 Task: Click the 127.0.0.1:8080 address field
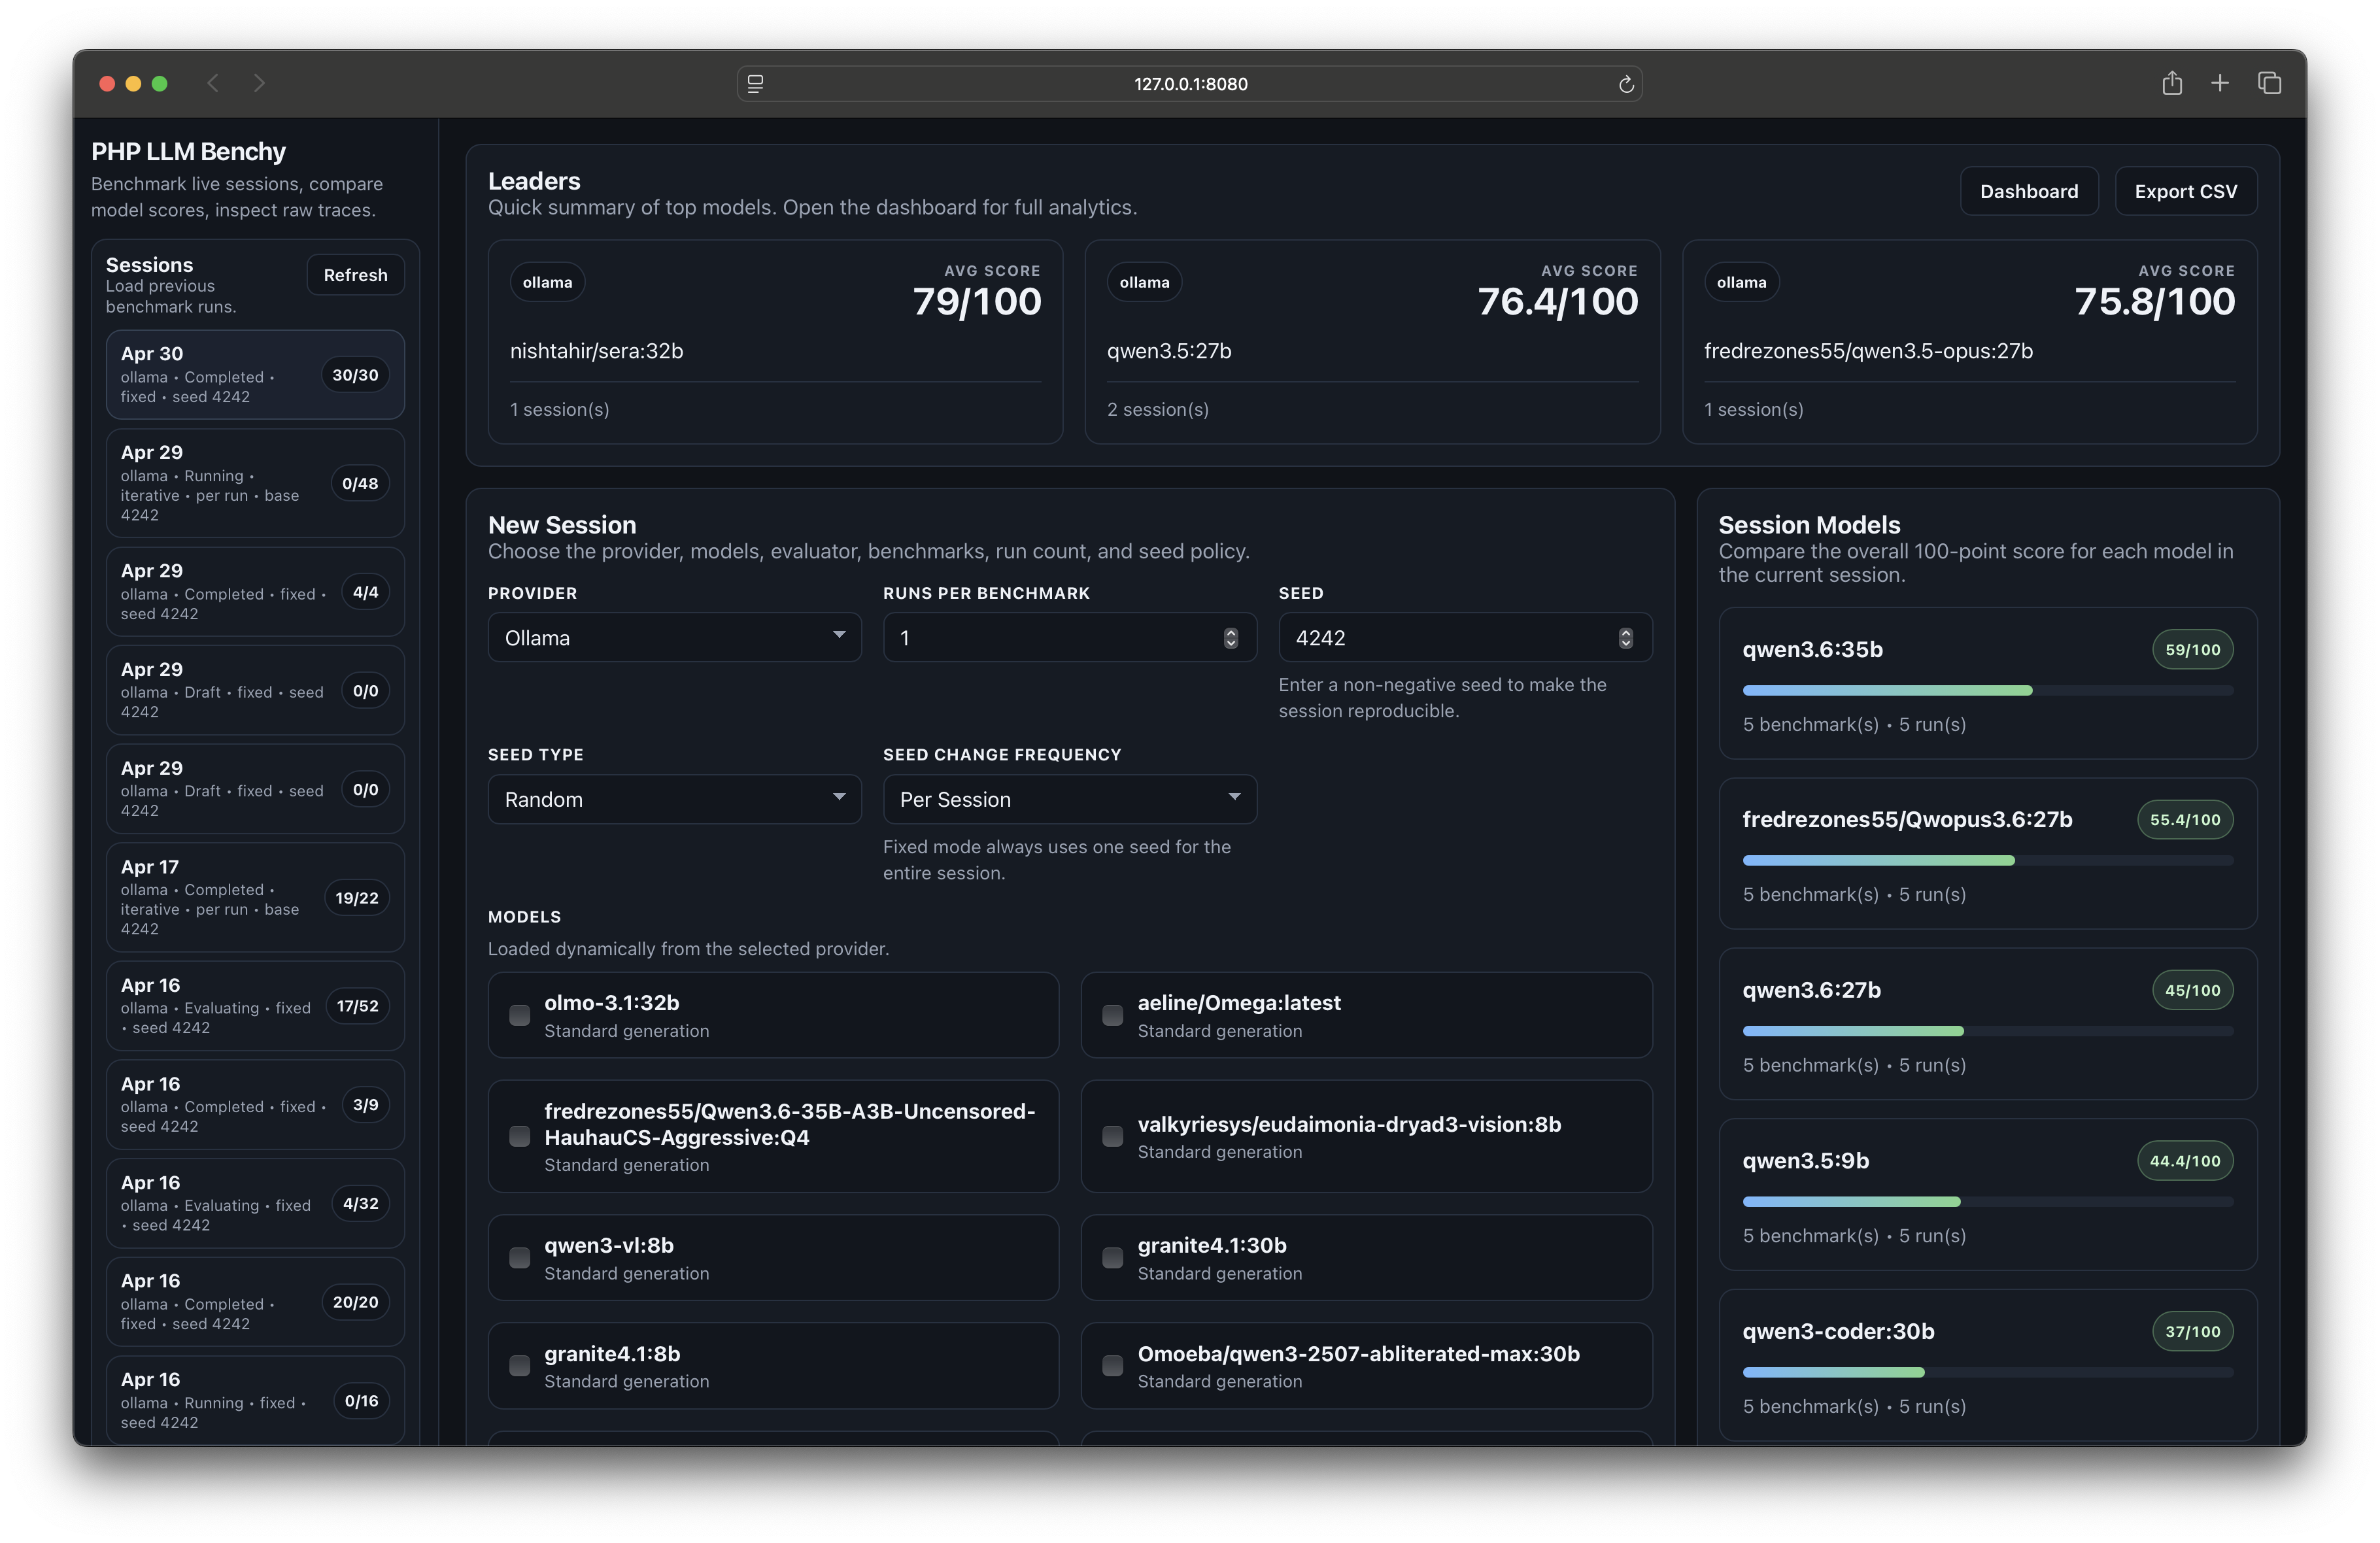(1190, 84)
